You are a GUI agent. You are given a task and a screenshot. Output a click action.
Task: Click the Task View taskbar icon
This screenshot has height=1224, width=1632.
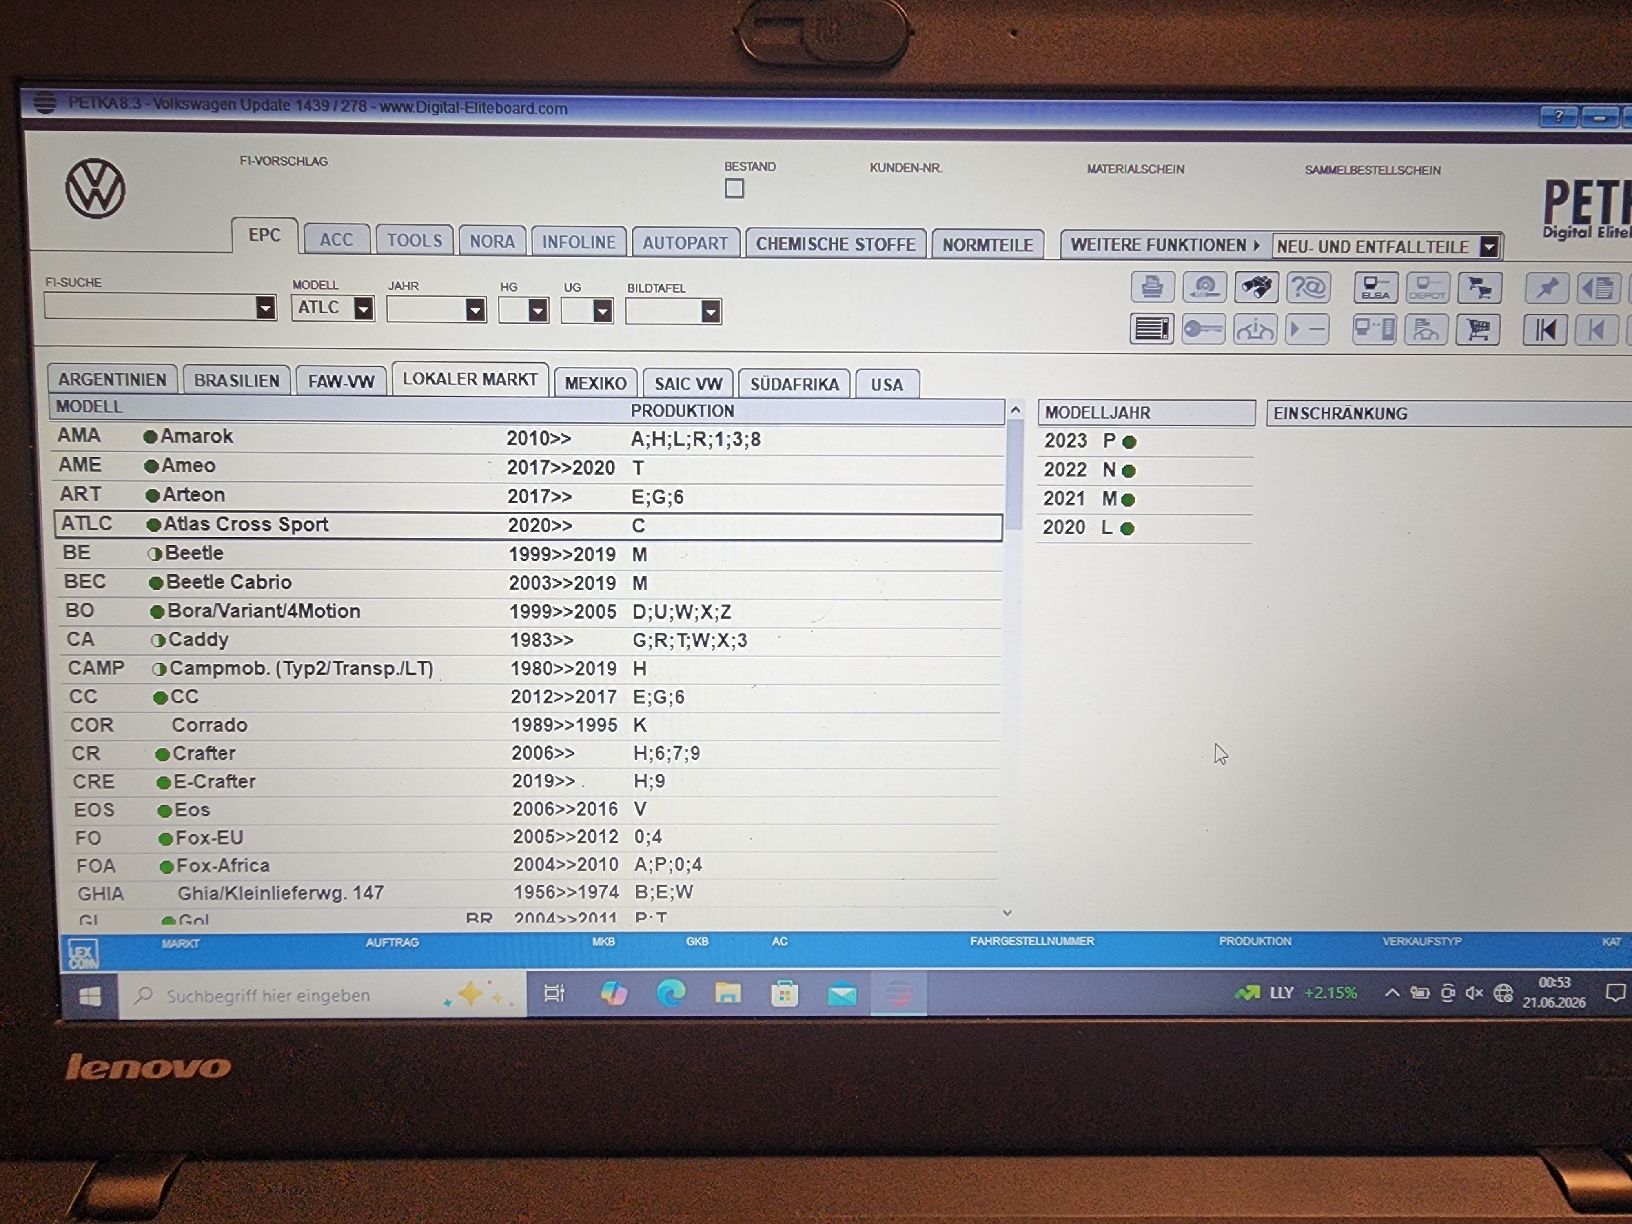(554, 993)
